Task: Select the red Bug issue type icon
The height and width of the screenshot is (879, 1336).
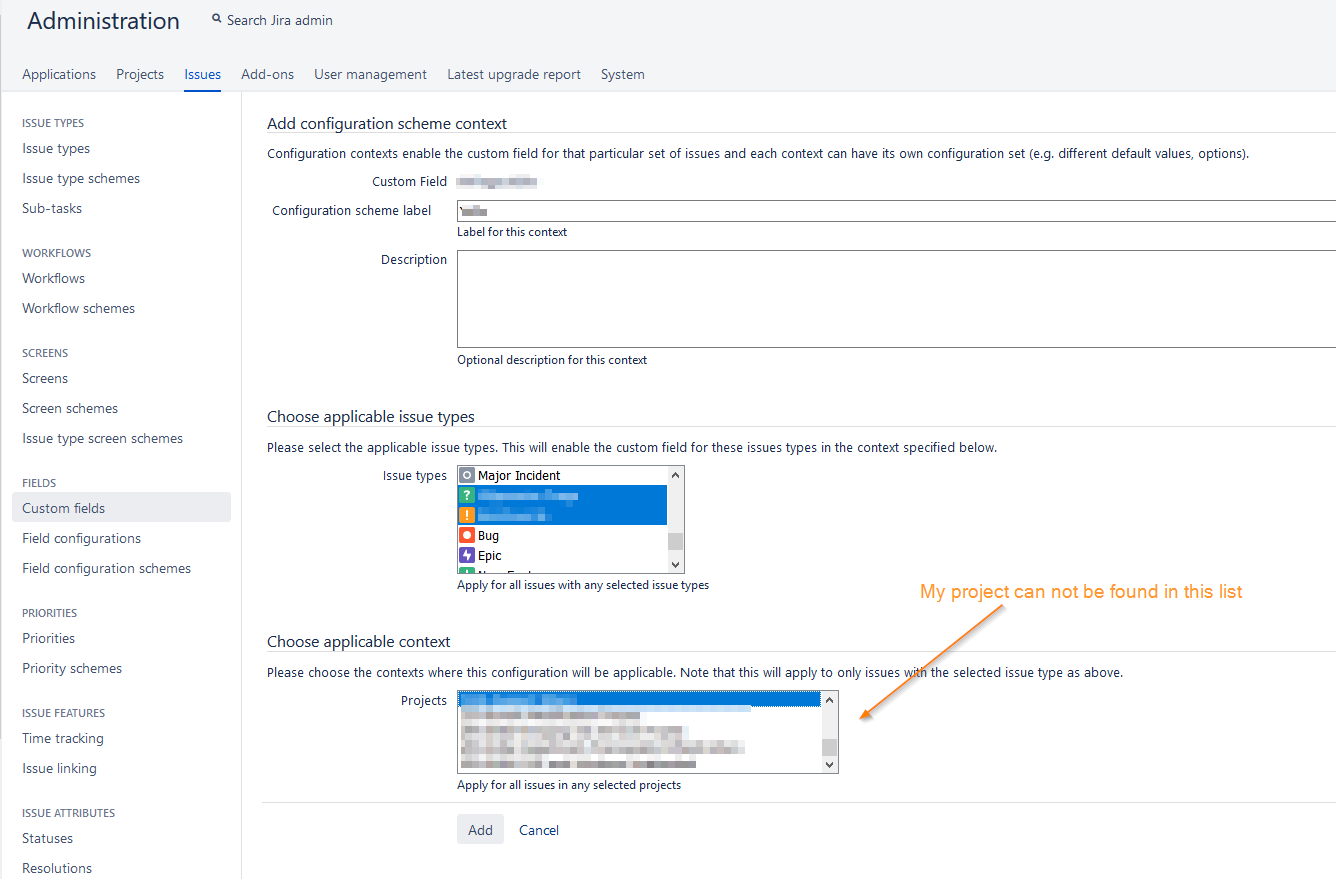Action: 466,536
